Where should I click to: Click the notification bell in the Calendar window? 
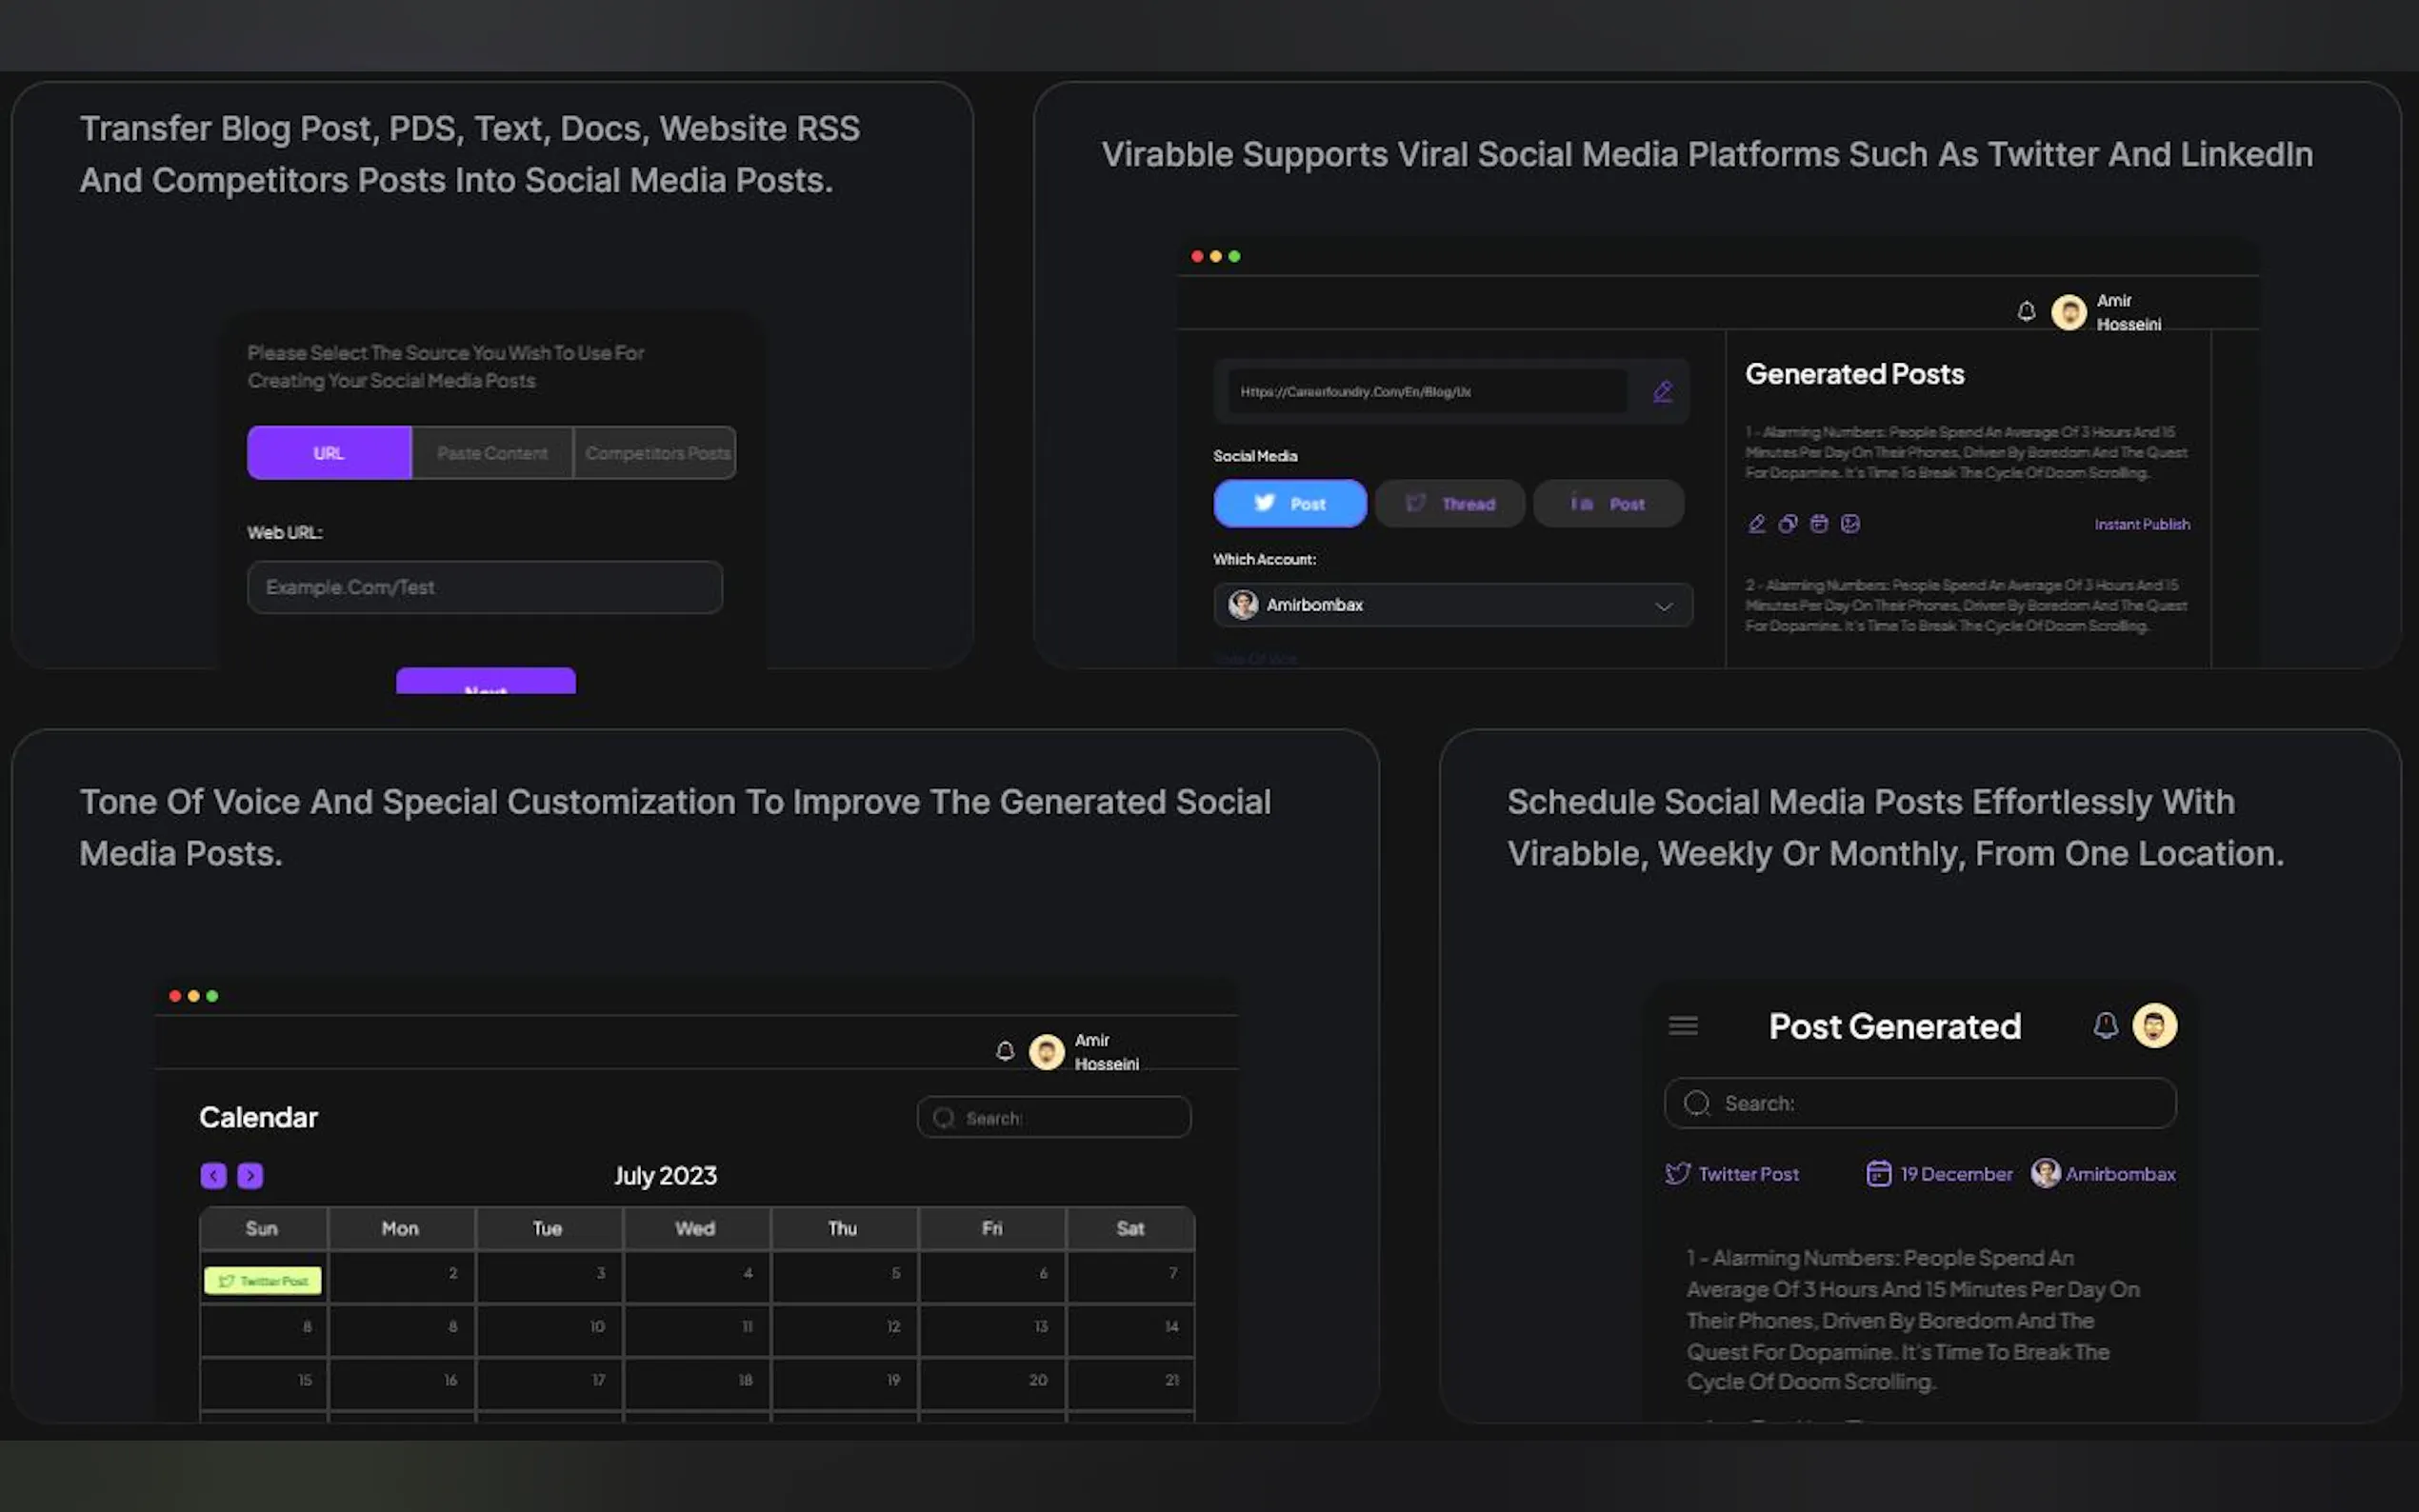(x=1005, y=1051)
